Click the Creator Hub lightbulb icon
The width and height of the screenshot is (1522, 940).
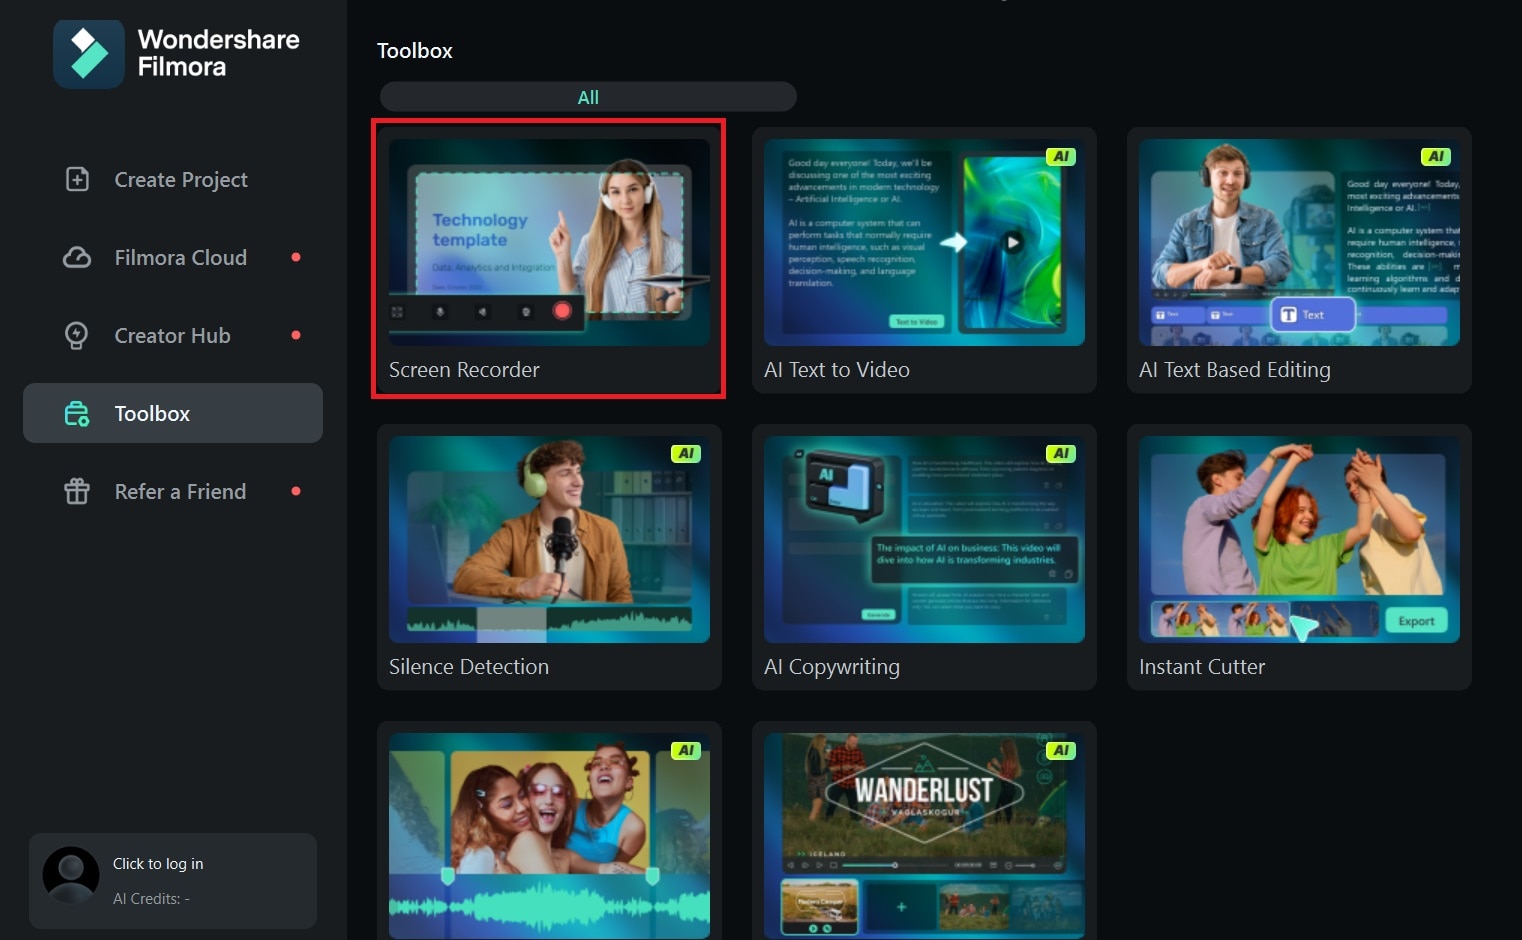coord(77,335)
